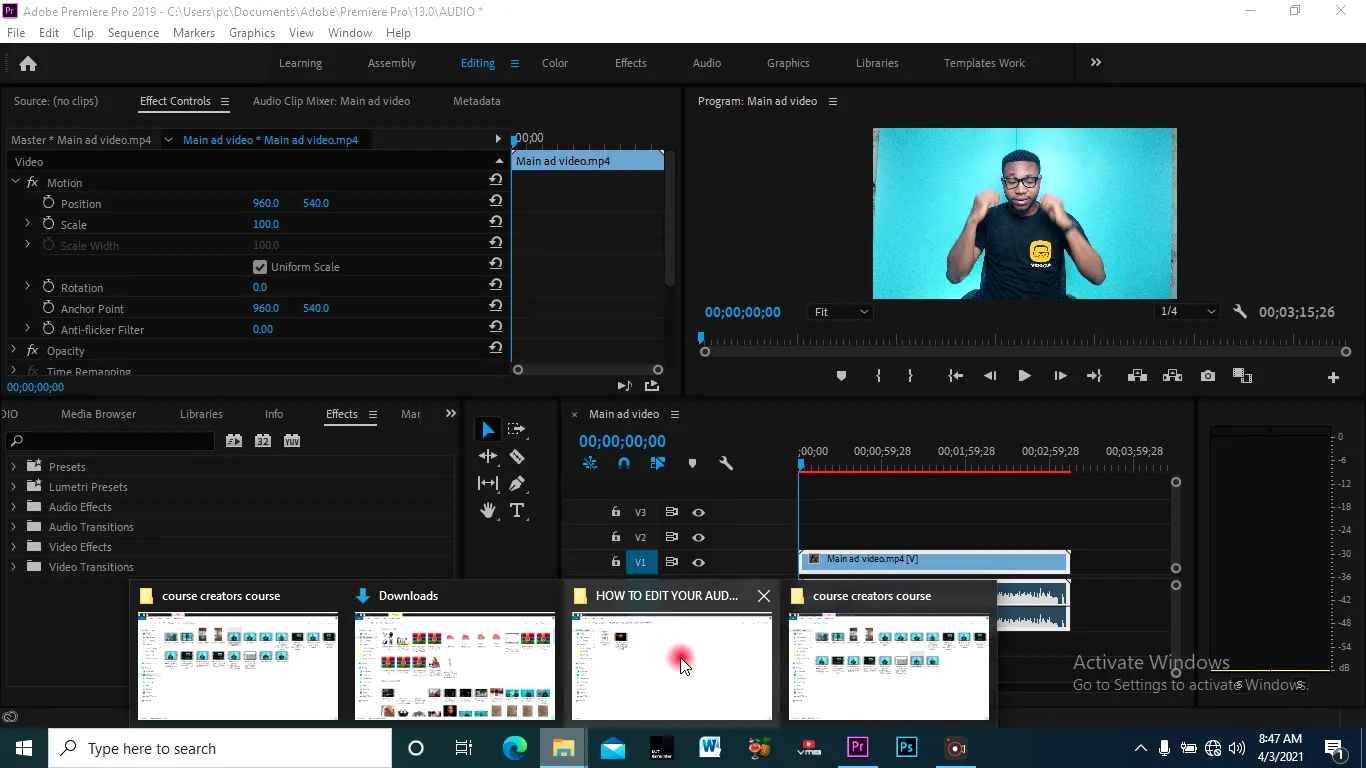Show the workspace overflow menu
The height and width of the screenshot is (768, 1366).
click(1096, 62)
